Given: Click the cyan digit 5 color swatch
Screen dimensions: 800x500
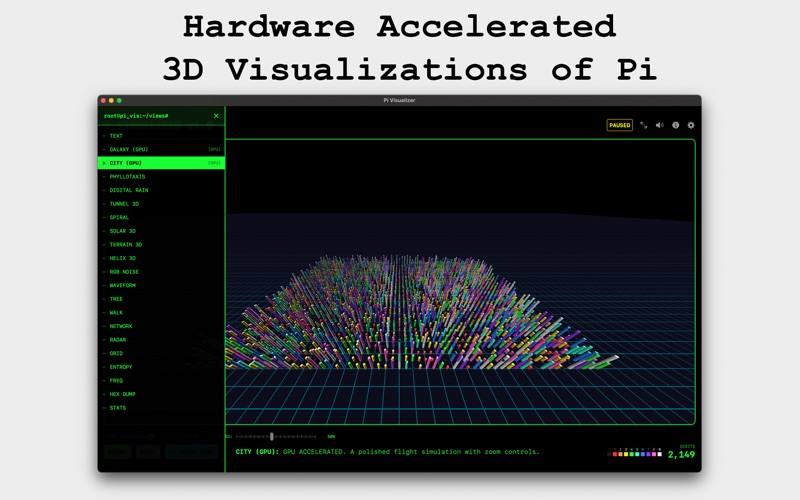Looking at the screenshot, I should 637,454.
